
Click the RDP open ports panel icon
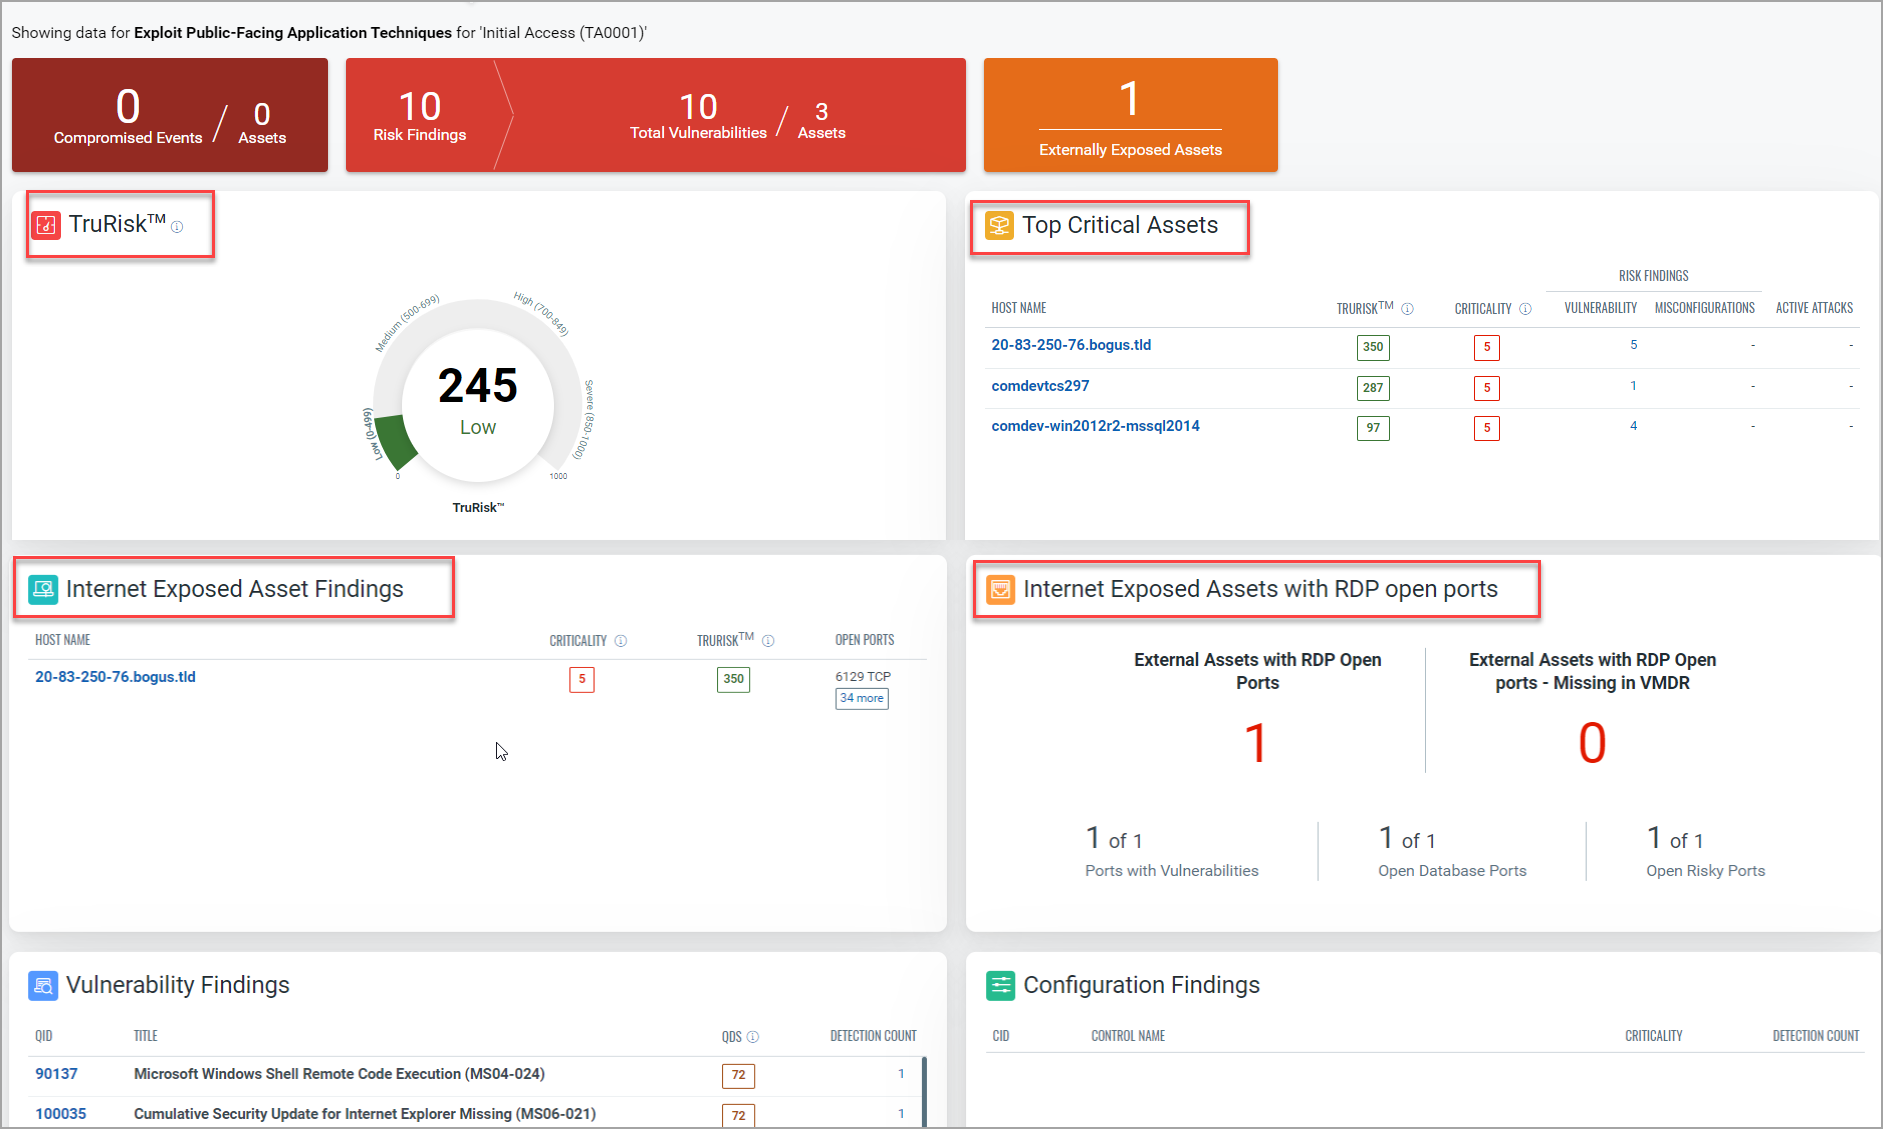1001,589
